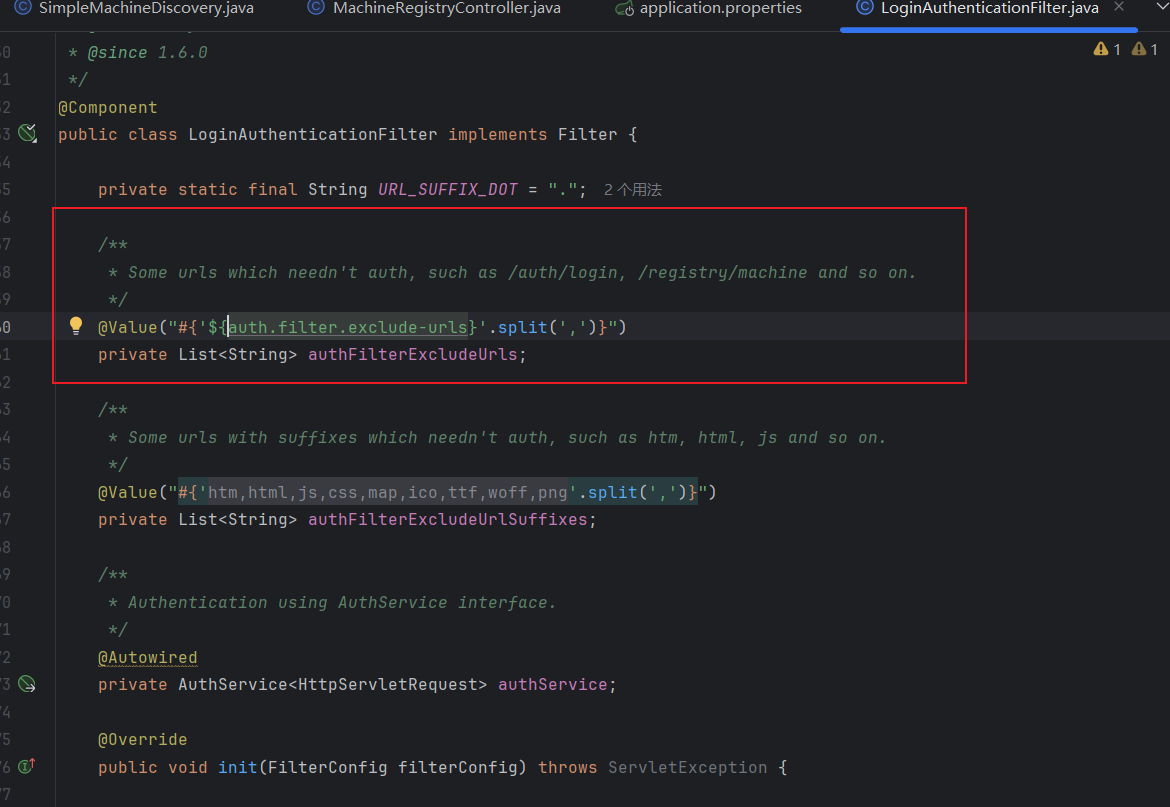Click the implements-method gutter icon beside init
The height and width of the screenshot is (807, 1170).
(27, 766)
